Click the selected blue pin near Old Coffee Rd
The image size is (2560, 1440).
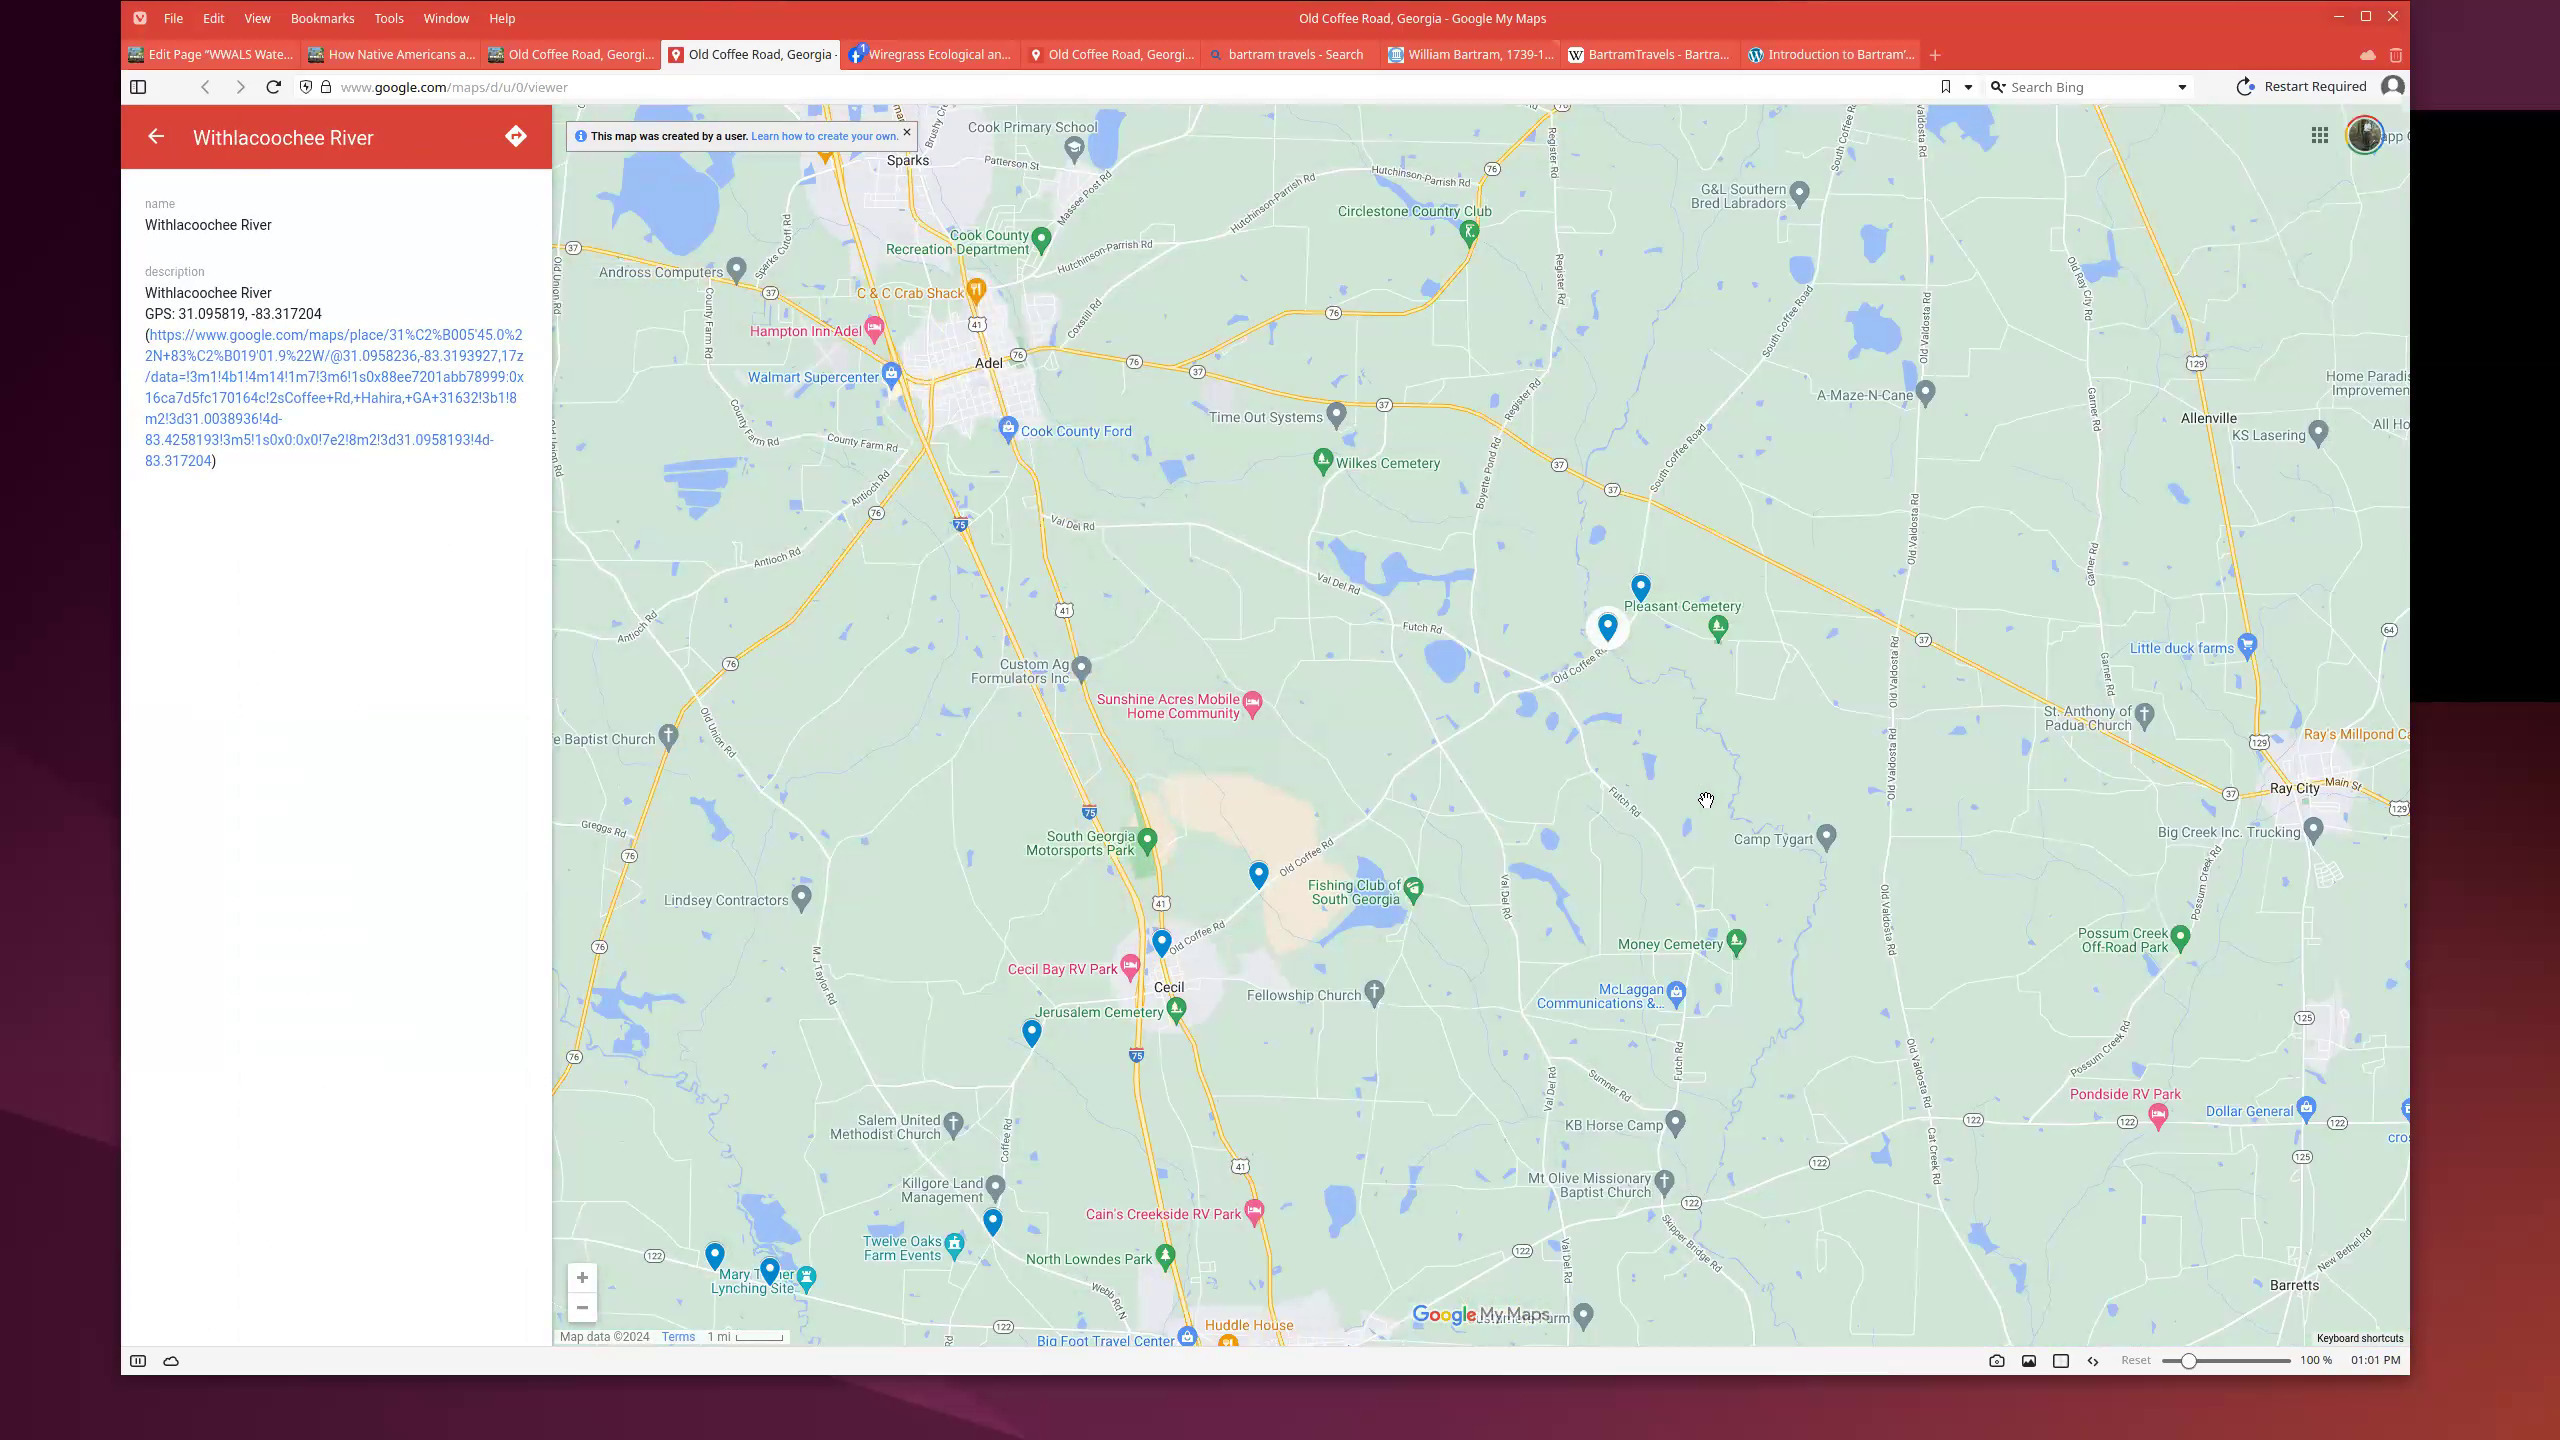click(x=1608, y=627)
